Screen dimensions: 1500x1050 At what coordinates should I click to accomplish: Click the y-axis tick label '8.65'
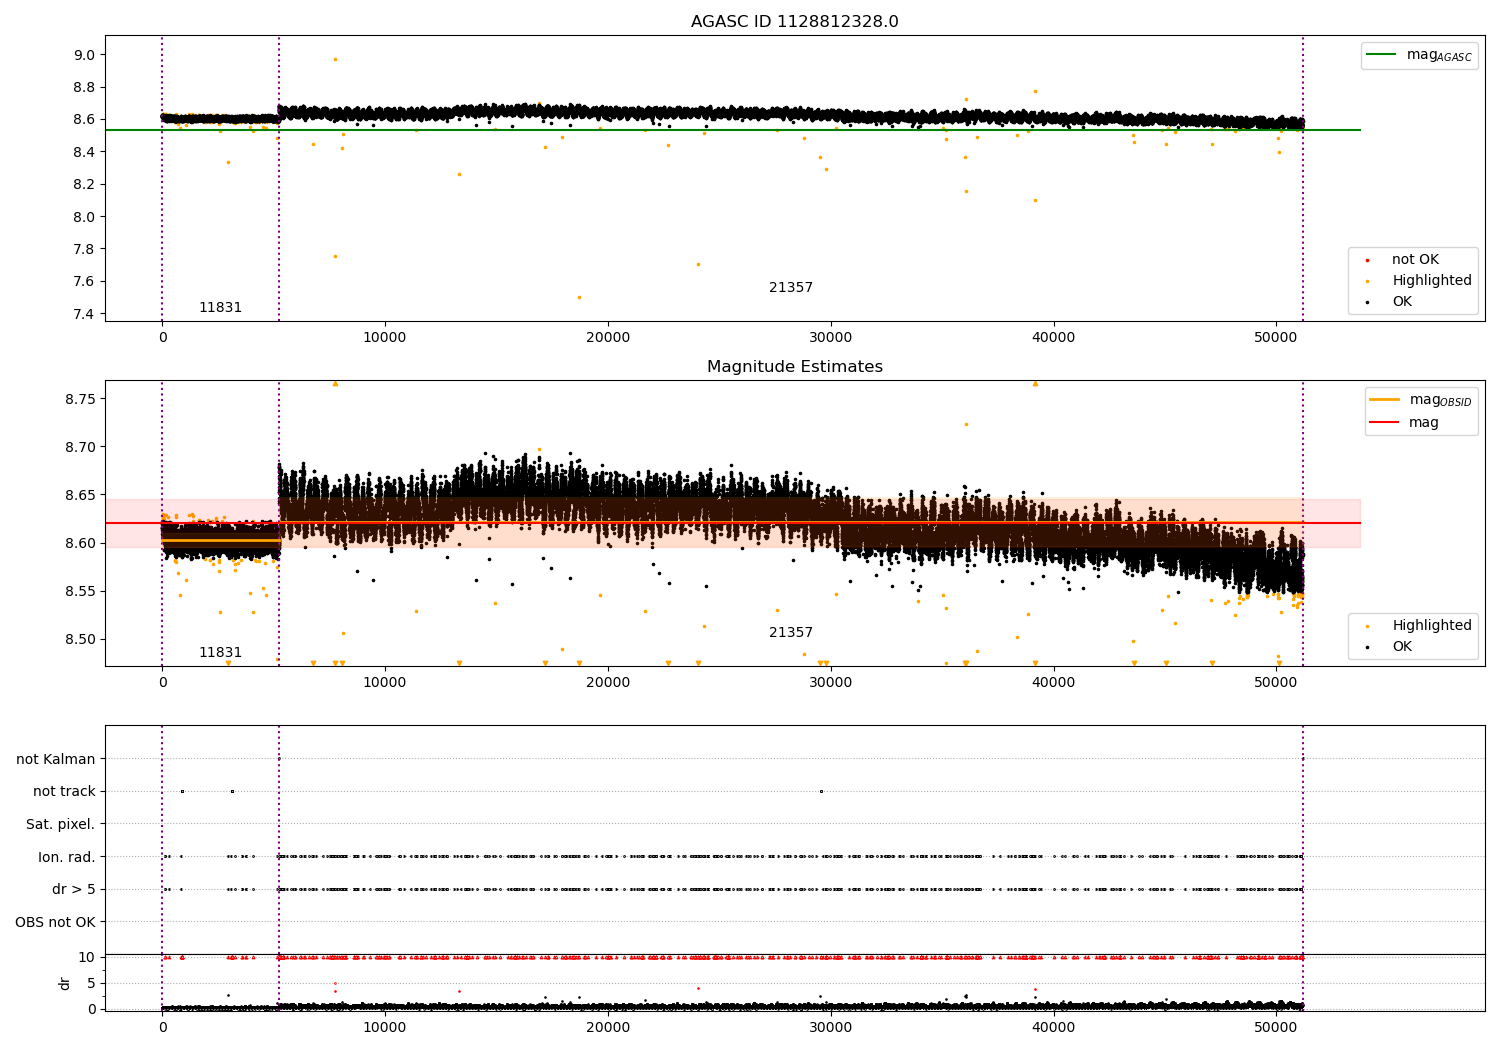click(80, 496)
